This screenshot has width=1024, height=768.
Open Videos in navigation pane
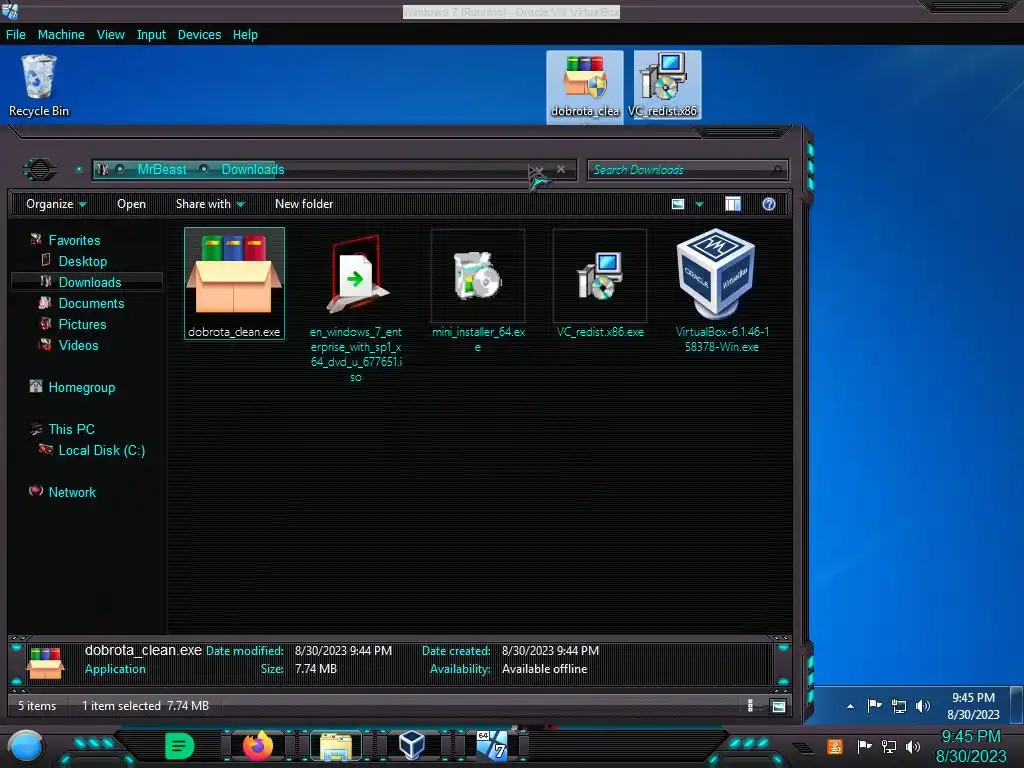pos(78,345)
